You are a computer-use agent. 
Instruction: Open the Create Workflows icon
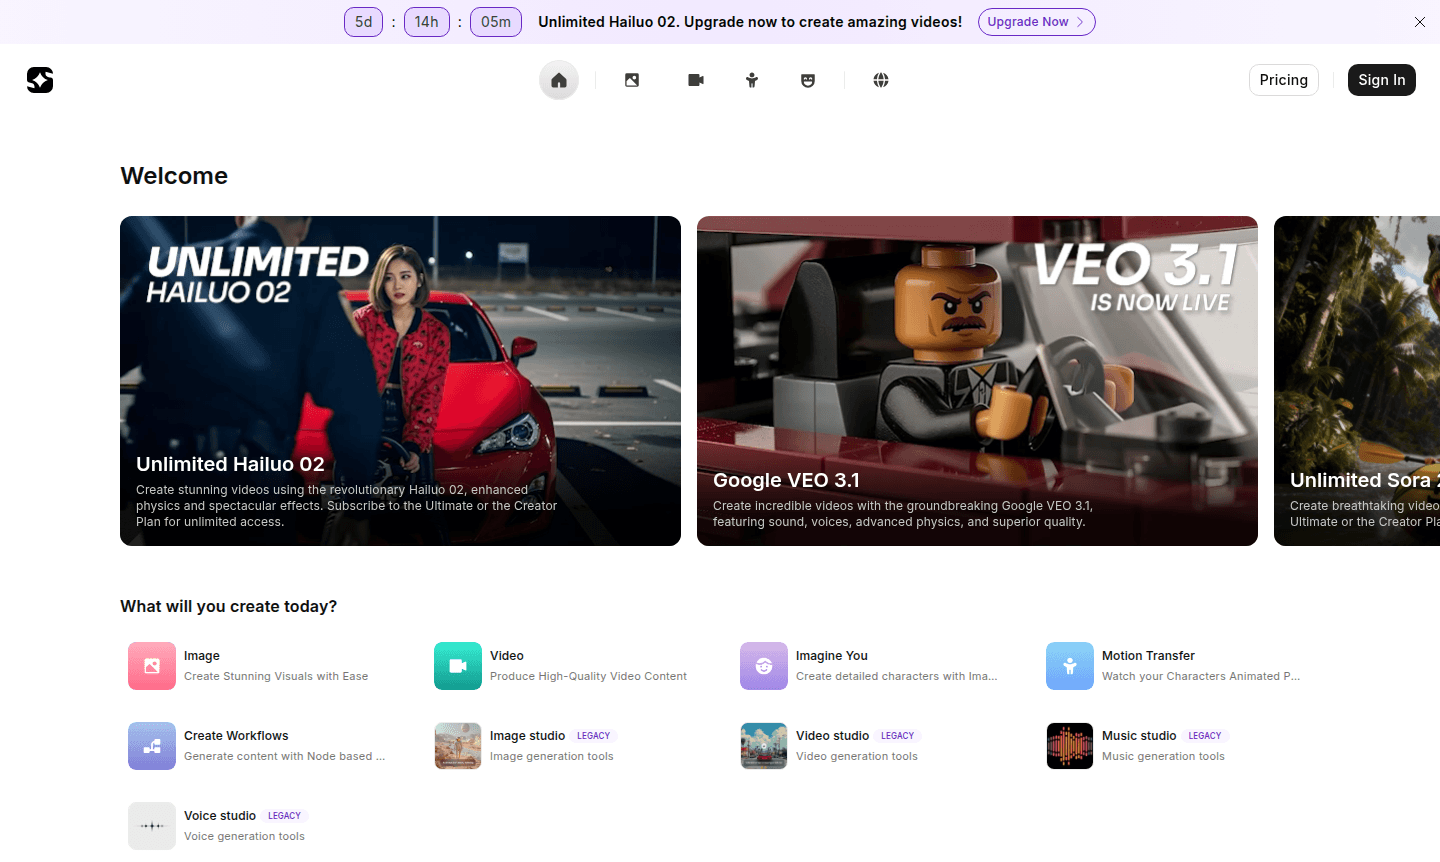[x=152, y=746]
